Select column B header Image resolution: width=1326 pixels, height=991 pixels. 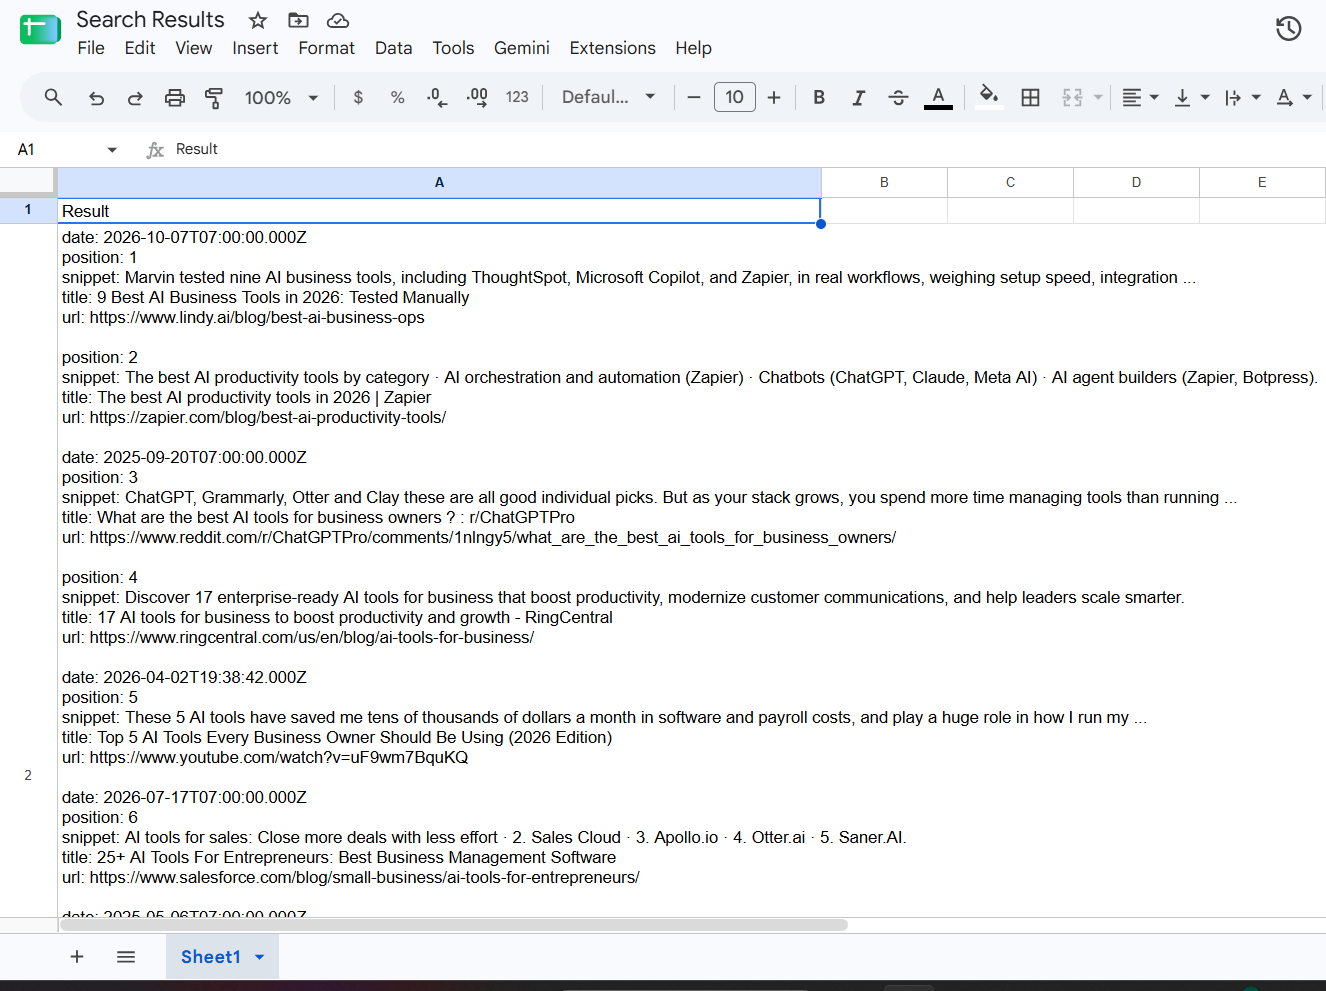pyautogui.click(x=884, y=182)
